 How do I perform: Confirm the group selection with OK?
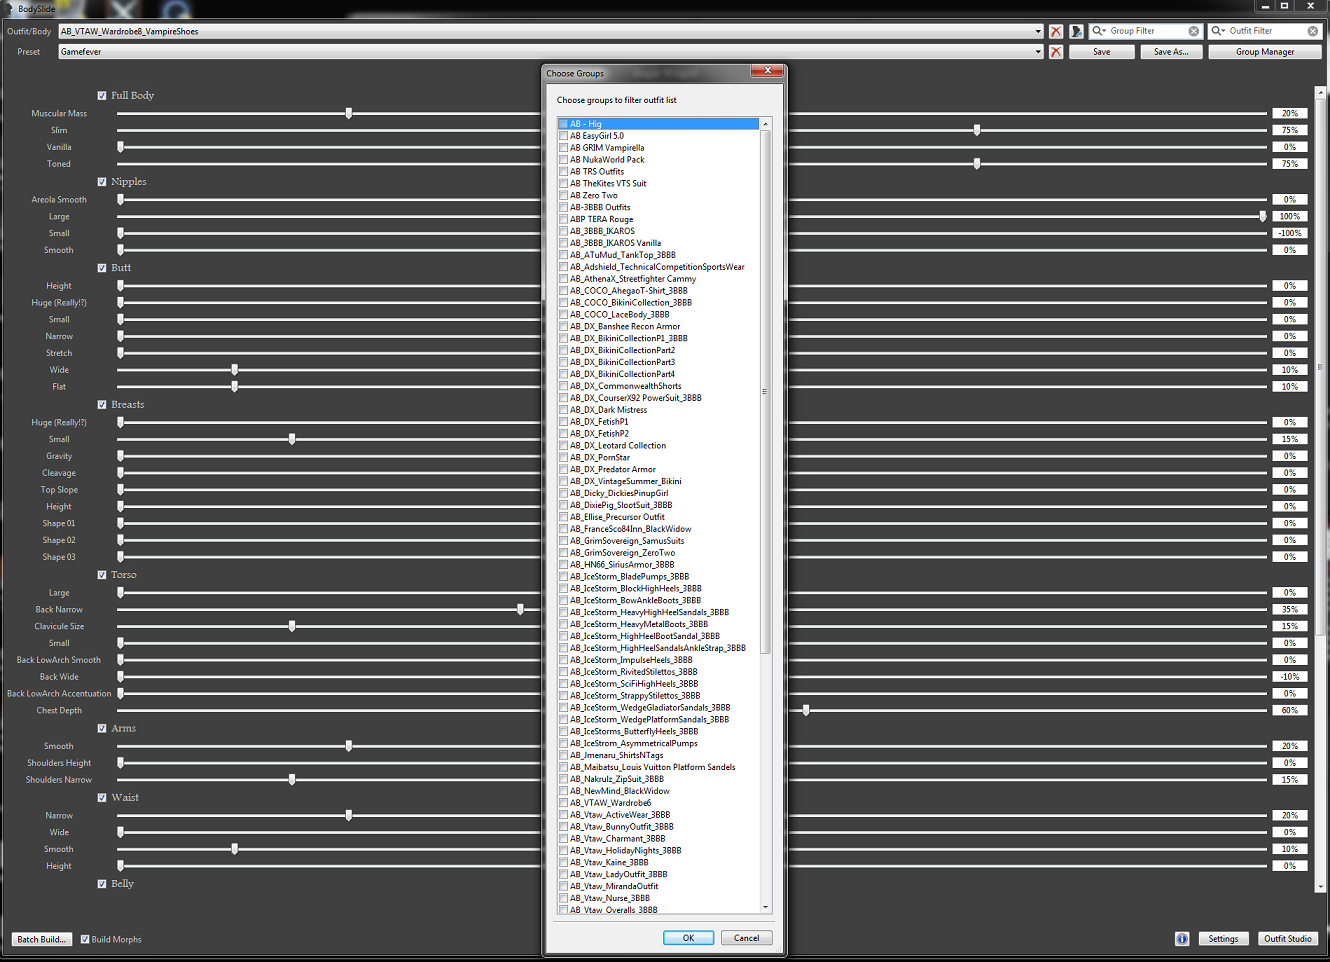688,938
